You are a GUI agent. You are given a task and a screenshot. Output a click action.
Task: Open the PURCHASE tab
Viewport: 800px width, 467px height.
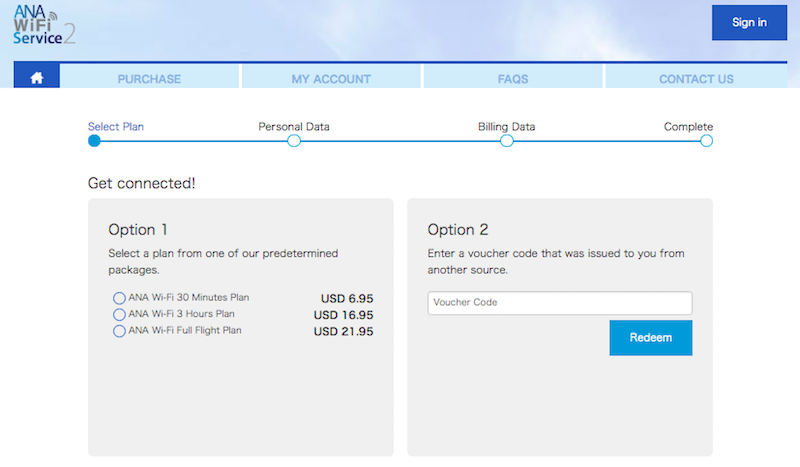point(149,77)
